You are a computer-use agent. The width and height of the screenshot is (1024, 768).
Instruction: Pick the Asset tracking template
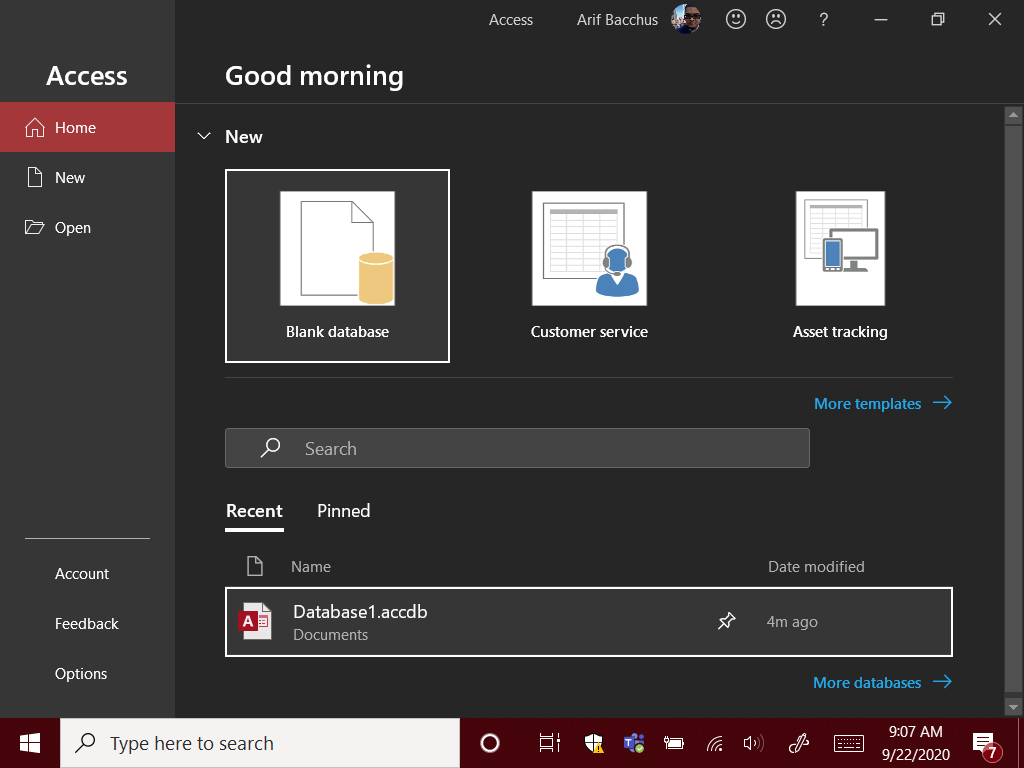(x=840, y=265)
